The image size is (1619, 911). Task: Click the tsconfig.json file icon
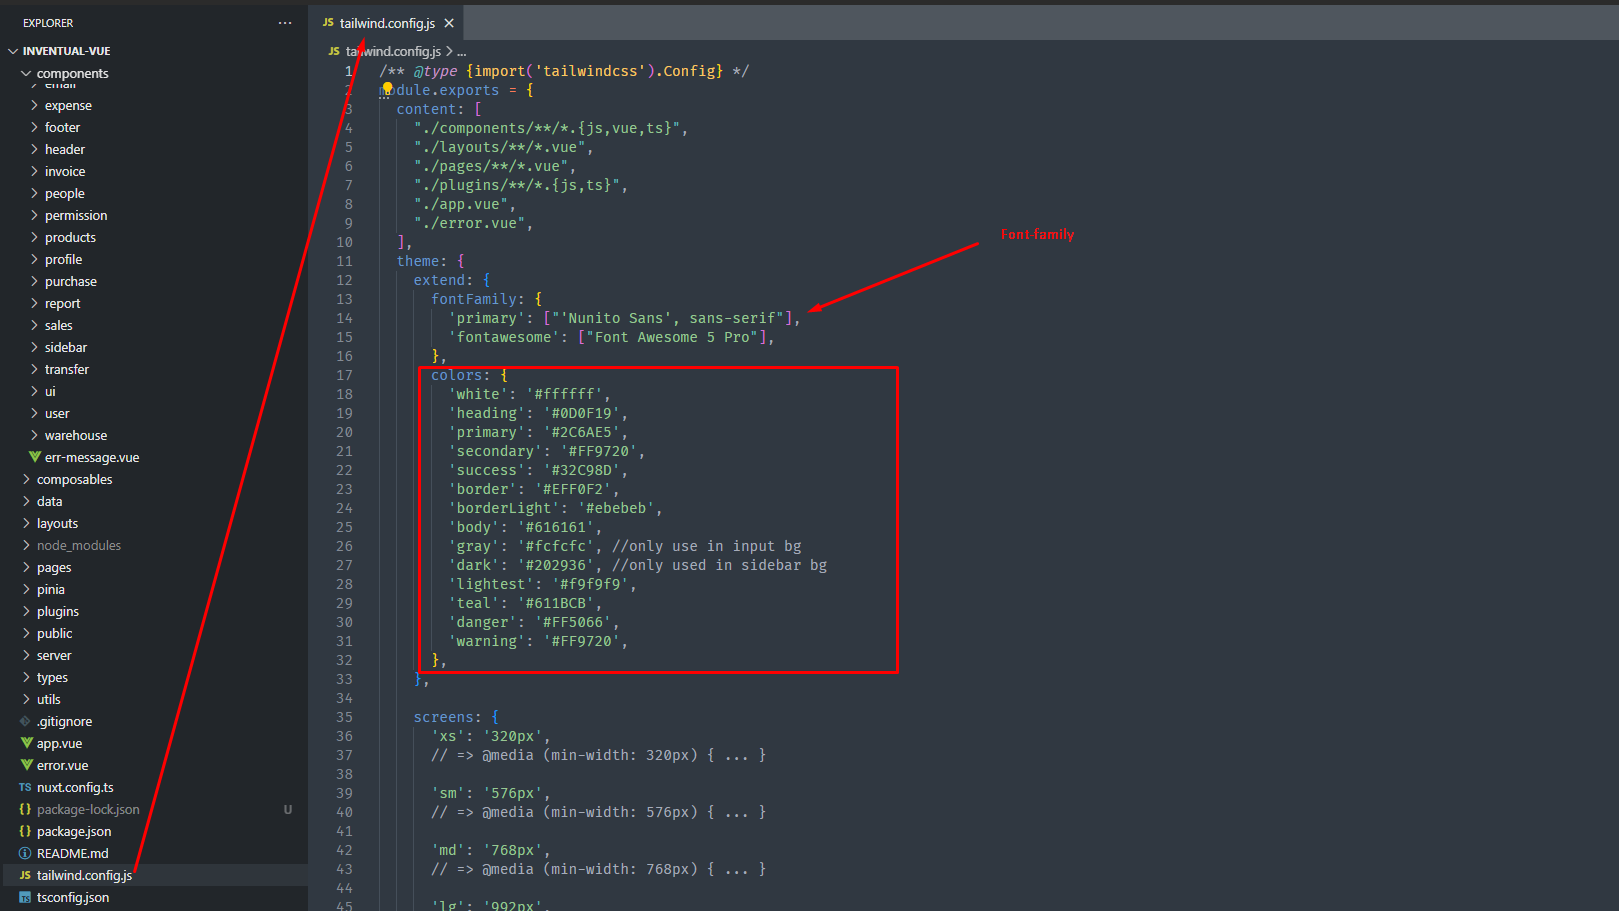point(25,897)
